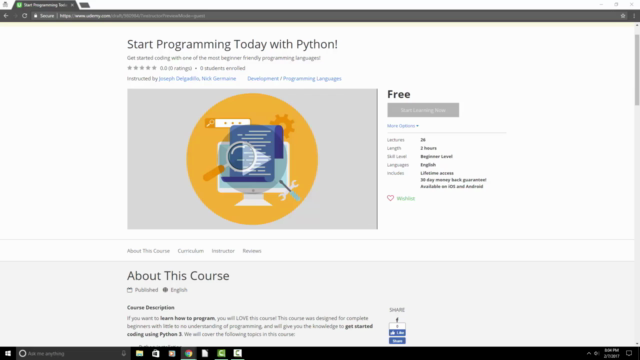
Task: Bookmark this page with star icon
Action: point(623,16)
